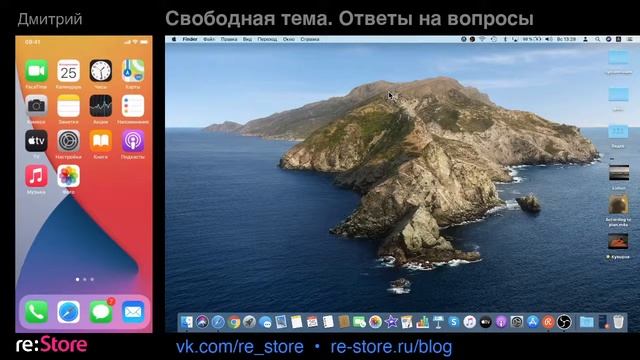Viewport: 640px width, 360px height.
Task: Open Music app in the Mac dock
Action: (x=469, y=322)
